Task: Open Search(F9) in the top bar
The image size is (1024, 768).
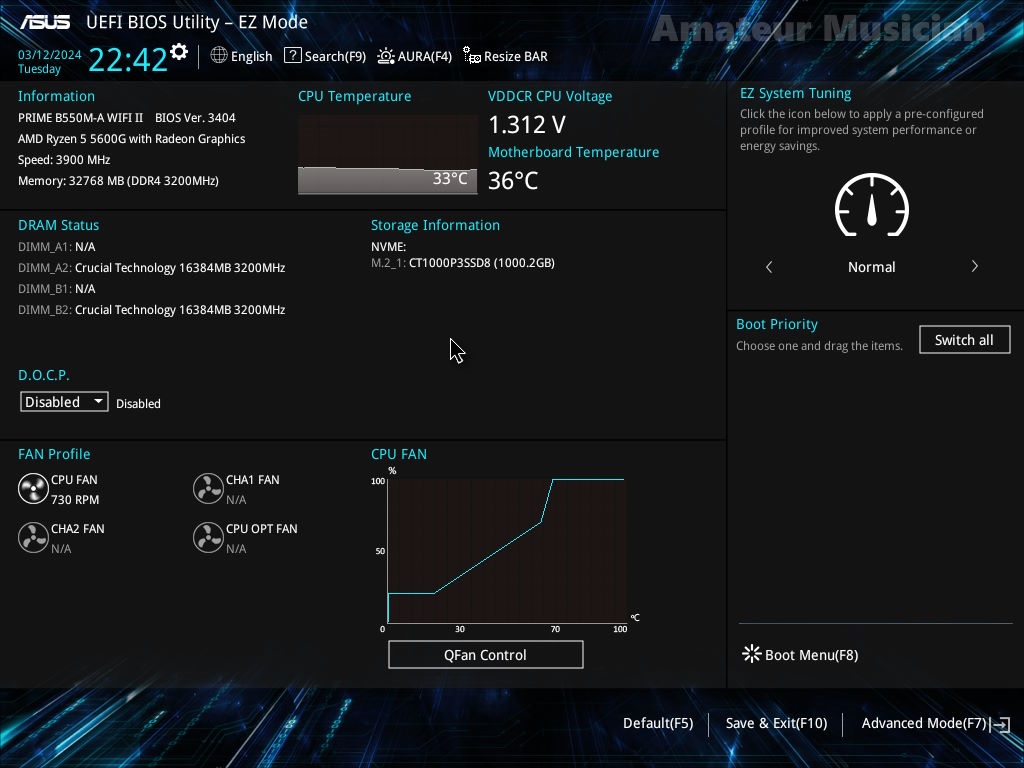Action: pyautogui.click(x=325, y=56)
